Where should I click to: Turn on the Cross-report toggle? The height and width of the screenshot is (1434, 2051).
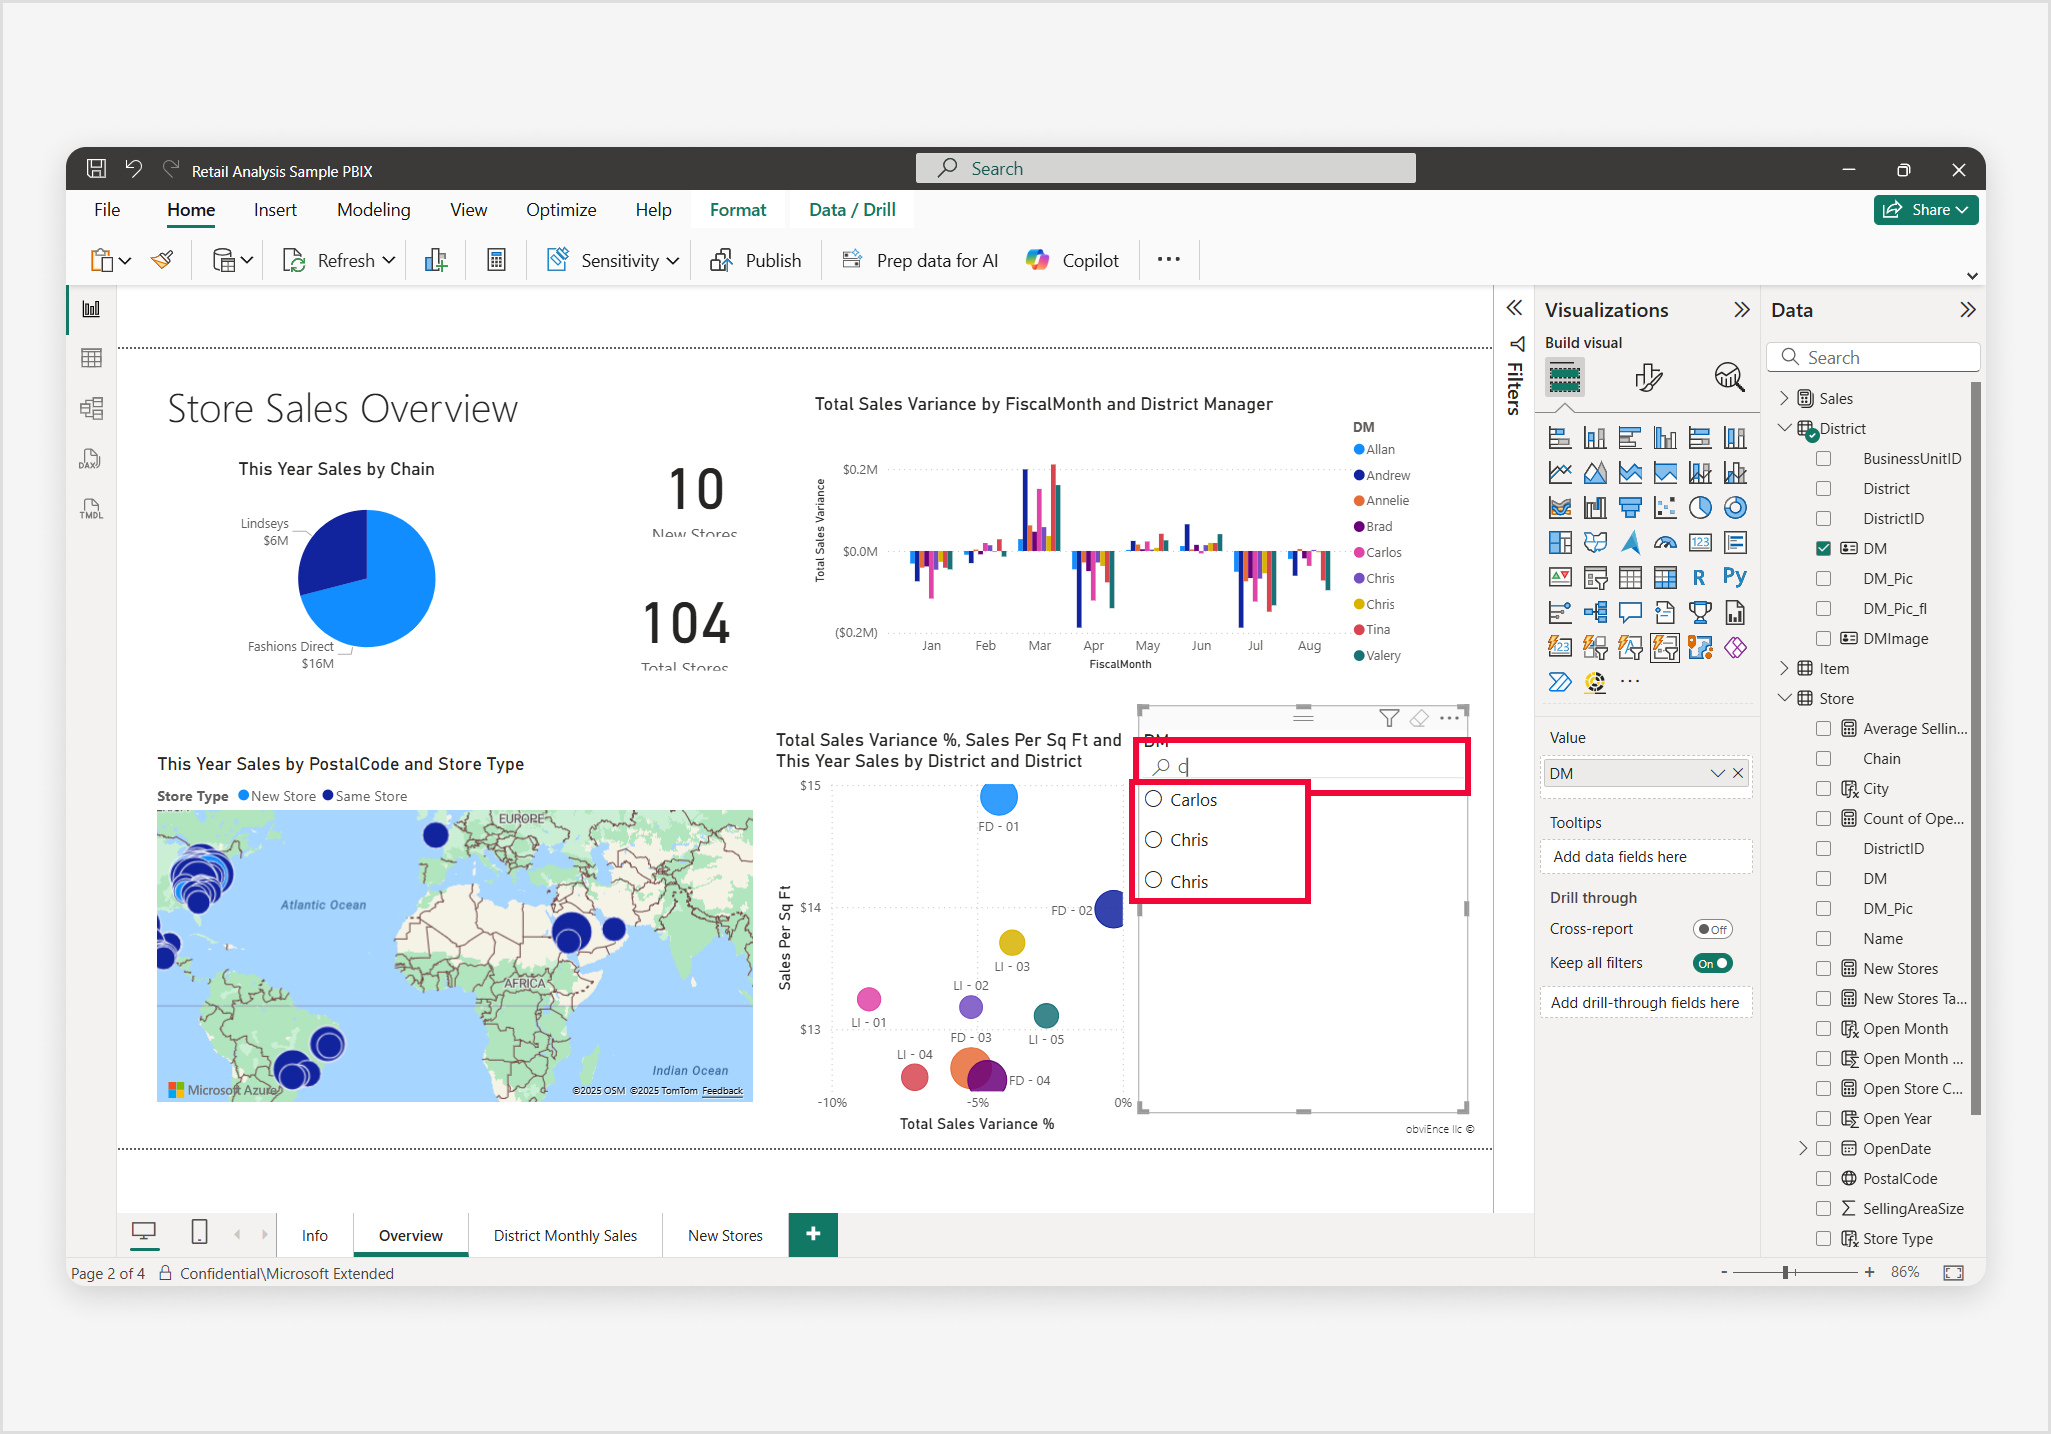[1712, 929]
